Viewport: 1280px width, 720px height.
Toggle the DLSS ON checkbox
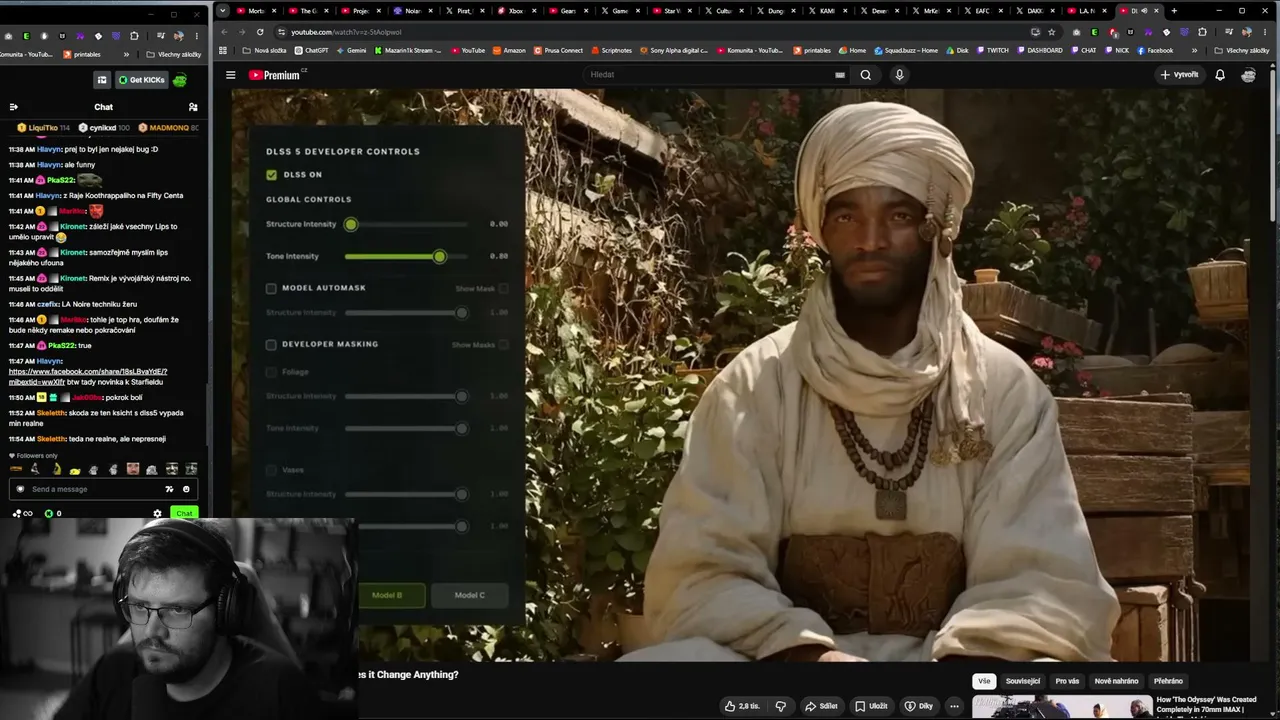[271, 175]
